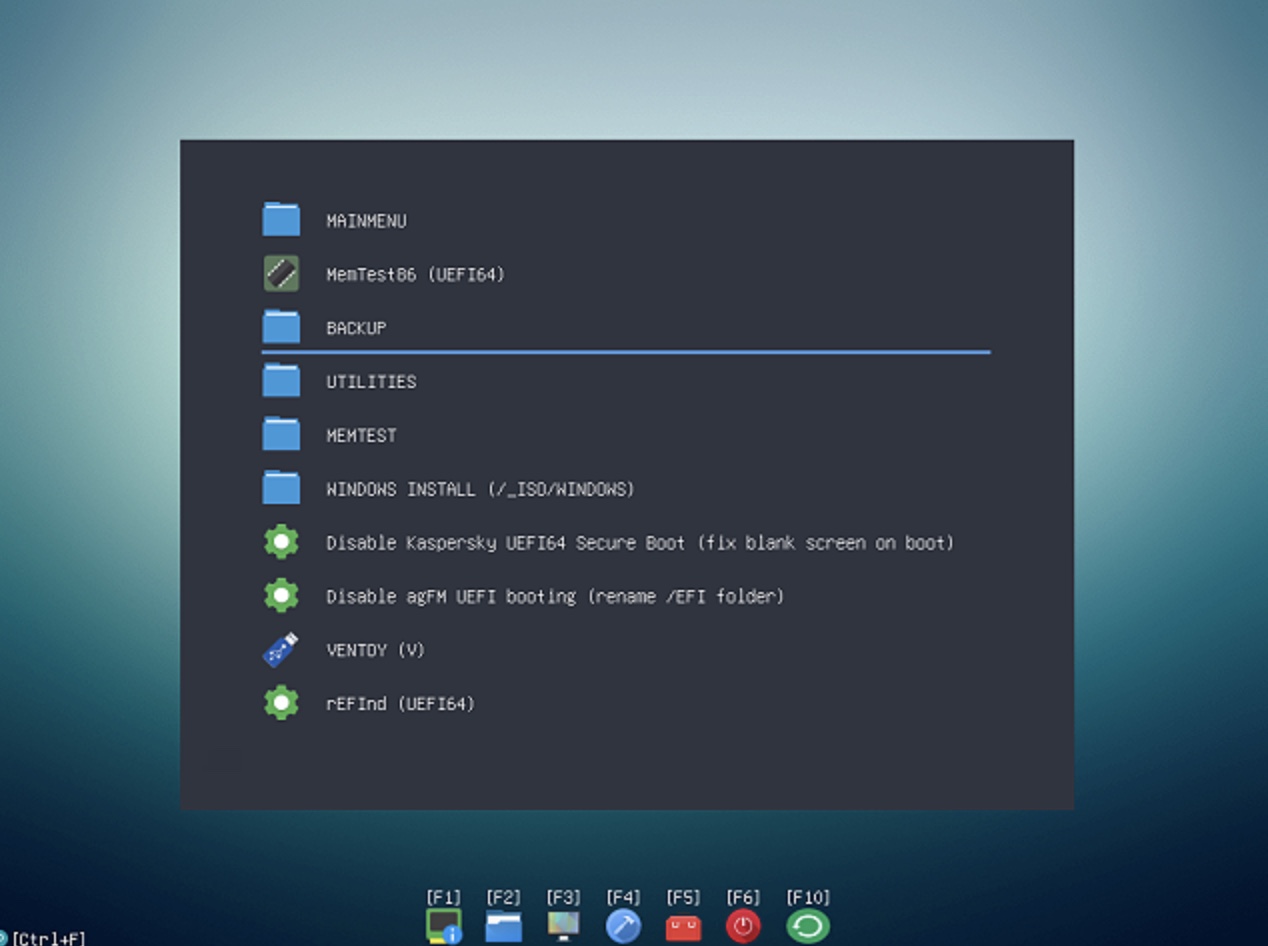Viewport: 1268px width, 946px height.
Task: Open WINDOWS INSTALL (/_ISO/WINDOWS) folder
Action: click(x=626, y=489)
